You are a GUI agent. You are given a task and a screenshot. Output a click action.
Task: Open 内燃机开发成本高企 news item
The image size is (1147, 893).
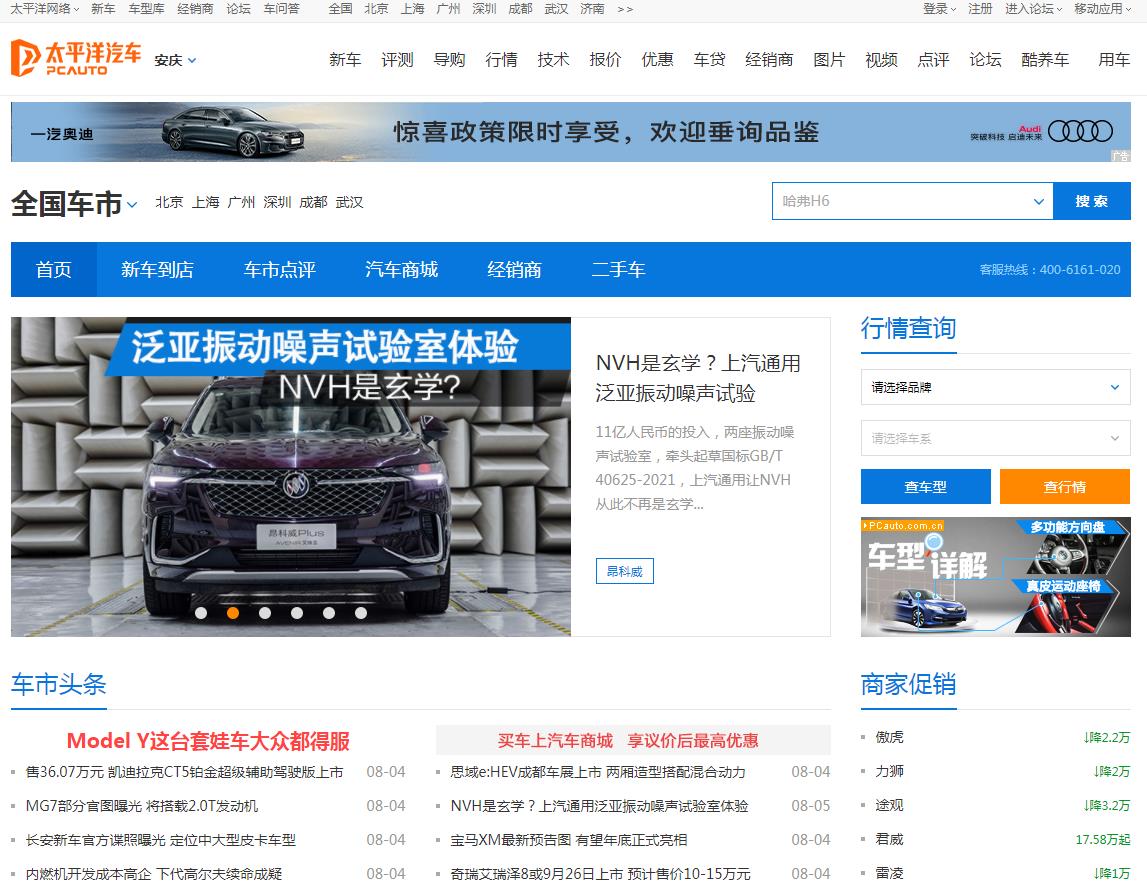pos(154,873)
